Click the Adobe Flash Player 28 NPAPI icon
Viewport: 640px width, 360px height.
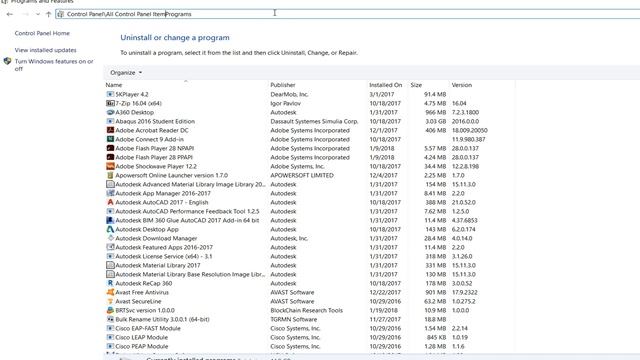pos(110,148)
